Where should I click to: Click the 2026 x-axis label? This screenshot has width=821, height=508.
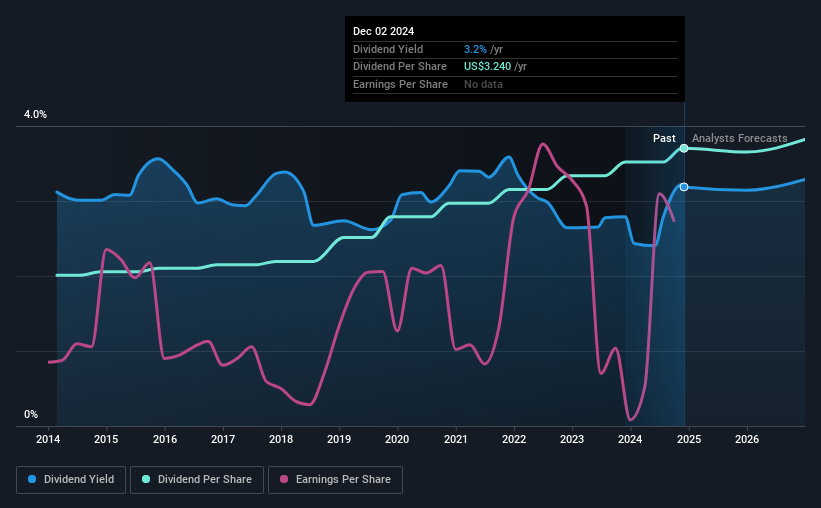tap(747, 439)
